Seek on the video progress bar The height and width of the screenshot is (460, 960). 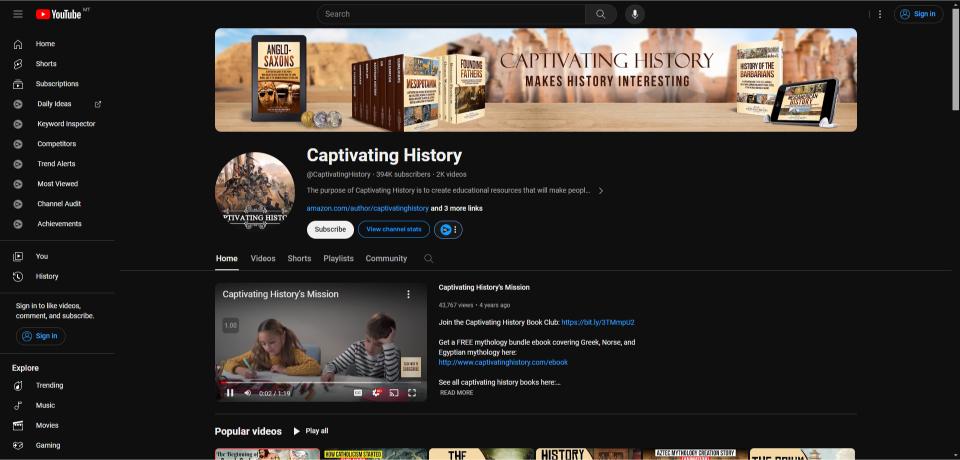click(x=321, y=383)
